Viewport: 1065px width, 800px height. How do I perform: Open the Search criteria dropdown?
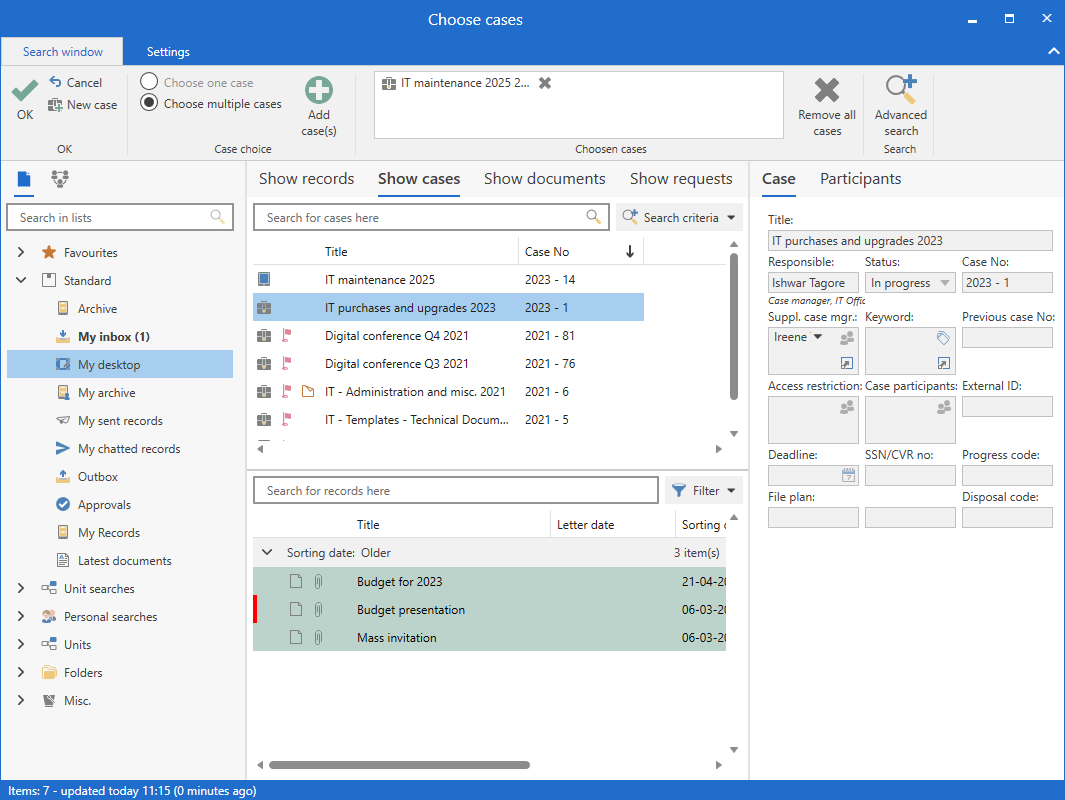pyautogui.click(x=680, y=217)
